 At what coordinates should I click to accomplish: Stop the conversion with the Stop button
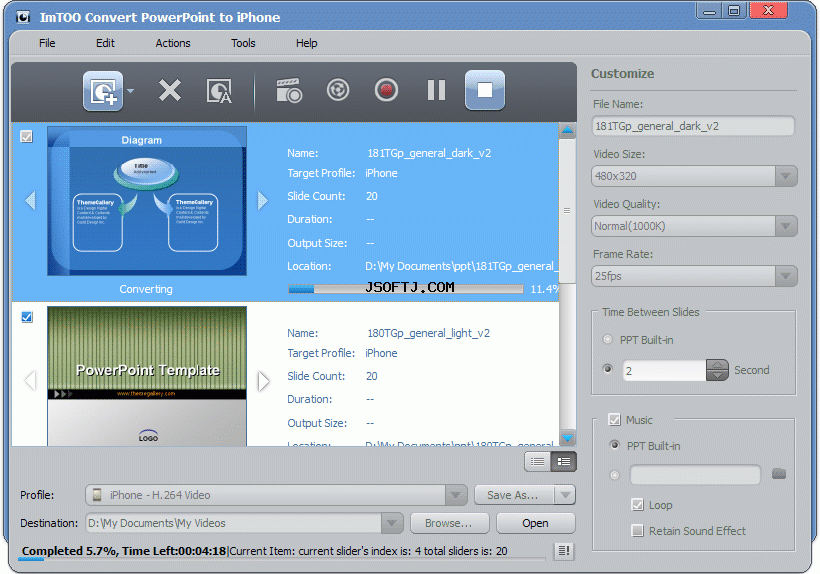pos(485,90)
